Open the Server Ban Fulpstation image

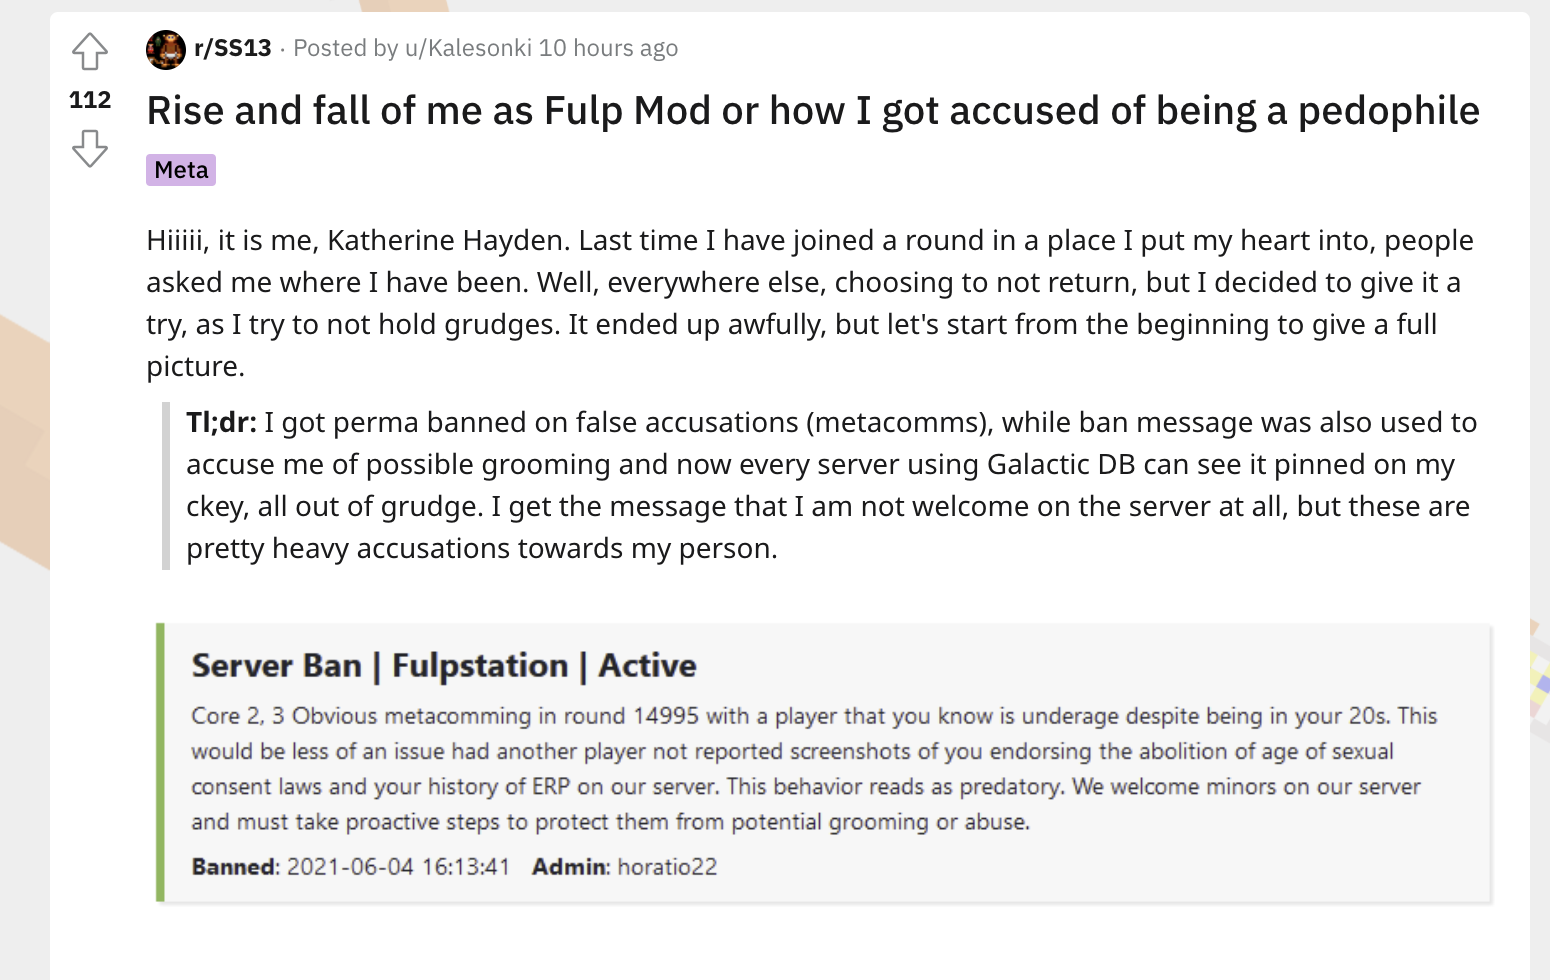coord(824,763)
